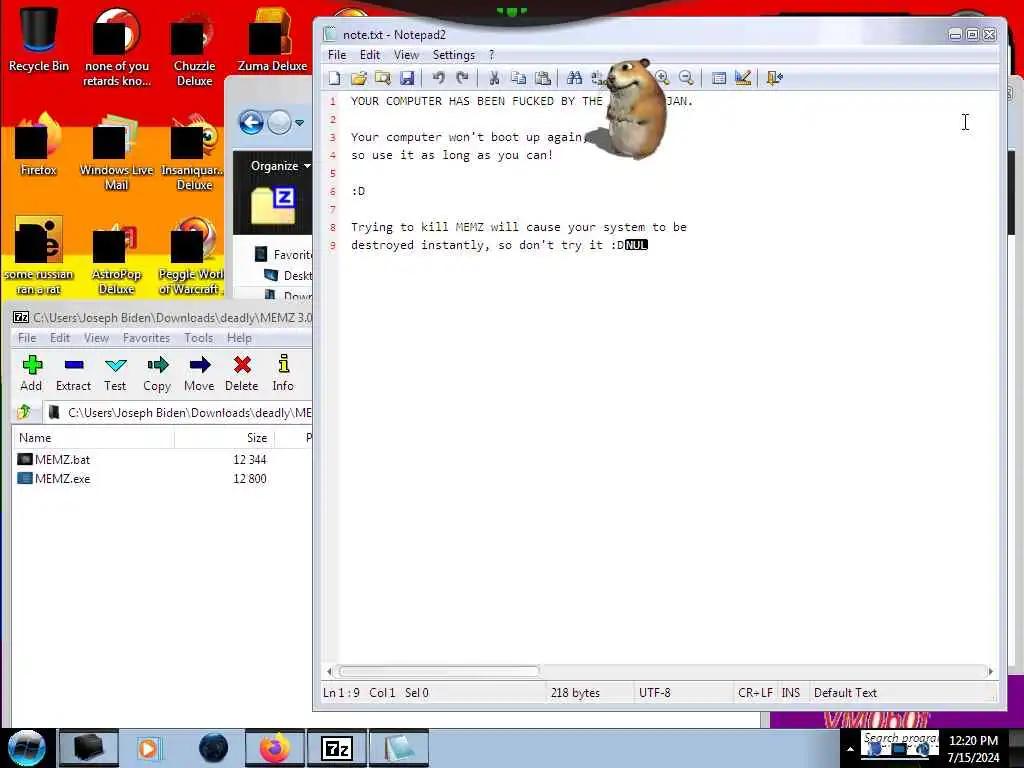Click the Open file icon in Notepad2
The height and width of the screenshot is (768, 1024).
359,78
